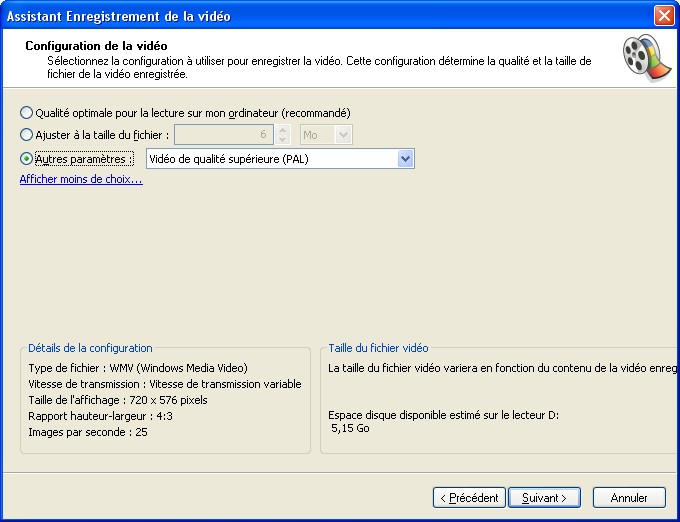Select 'Qualité optimale pour la lecture' radio option
The width and height of the screenshot is (680, 522).
(27, 112)
